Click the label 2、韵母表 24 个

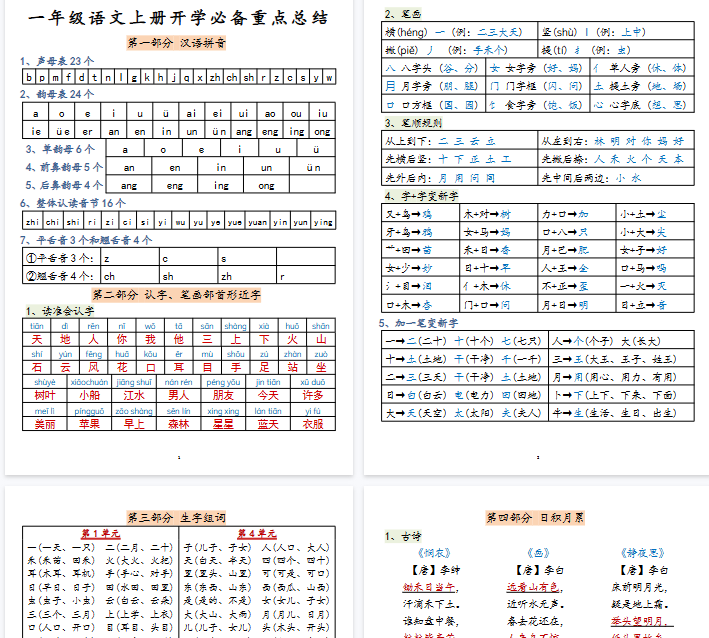click(57, 94)
